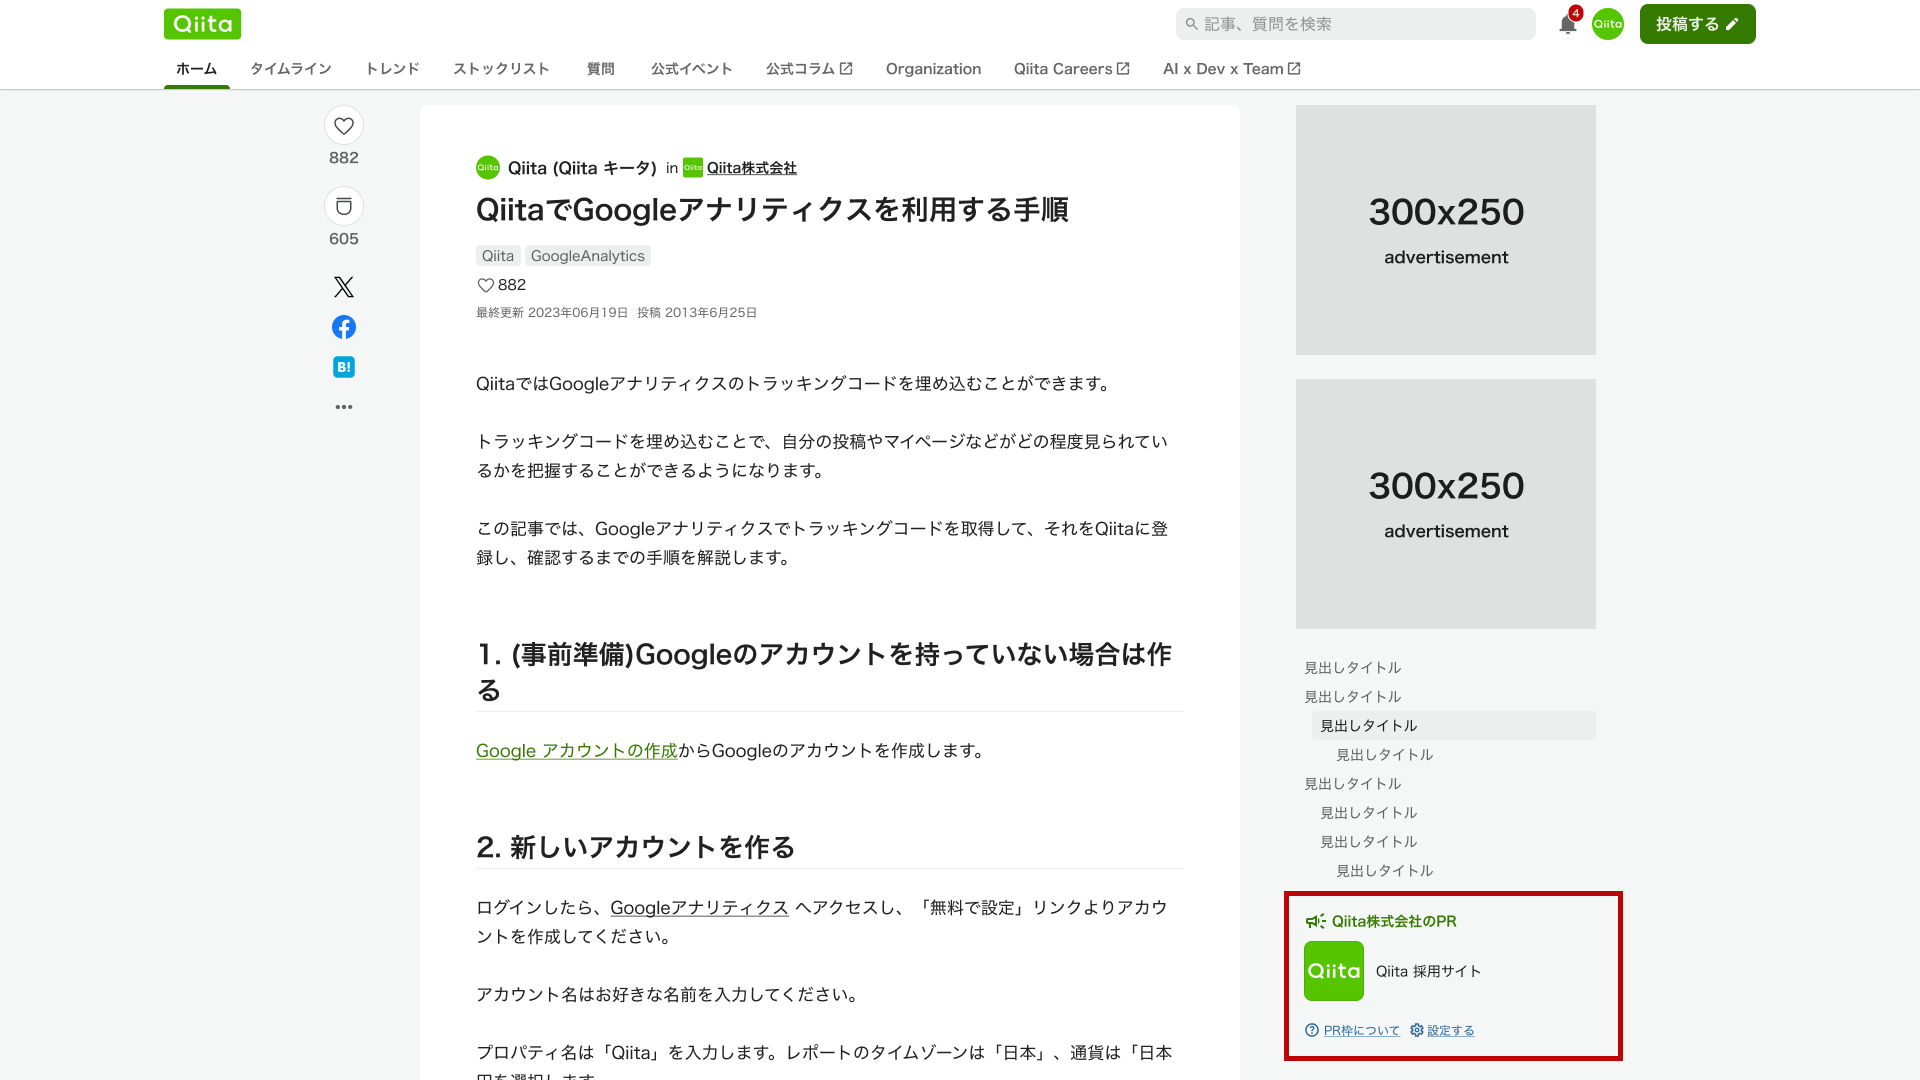Click the Qiita logo in header
The width and height of the screenshot is (1920, 1080).
(x=202, y=24)
